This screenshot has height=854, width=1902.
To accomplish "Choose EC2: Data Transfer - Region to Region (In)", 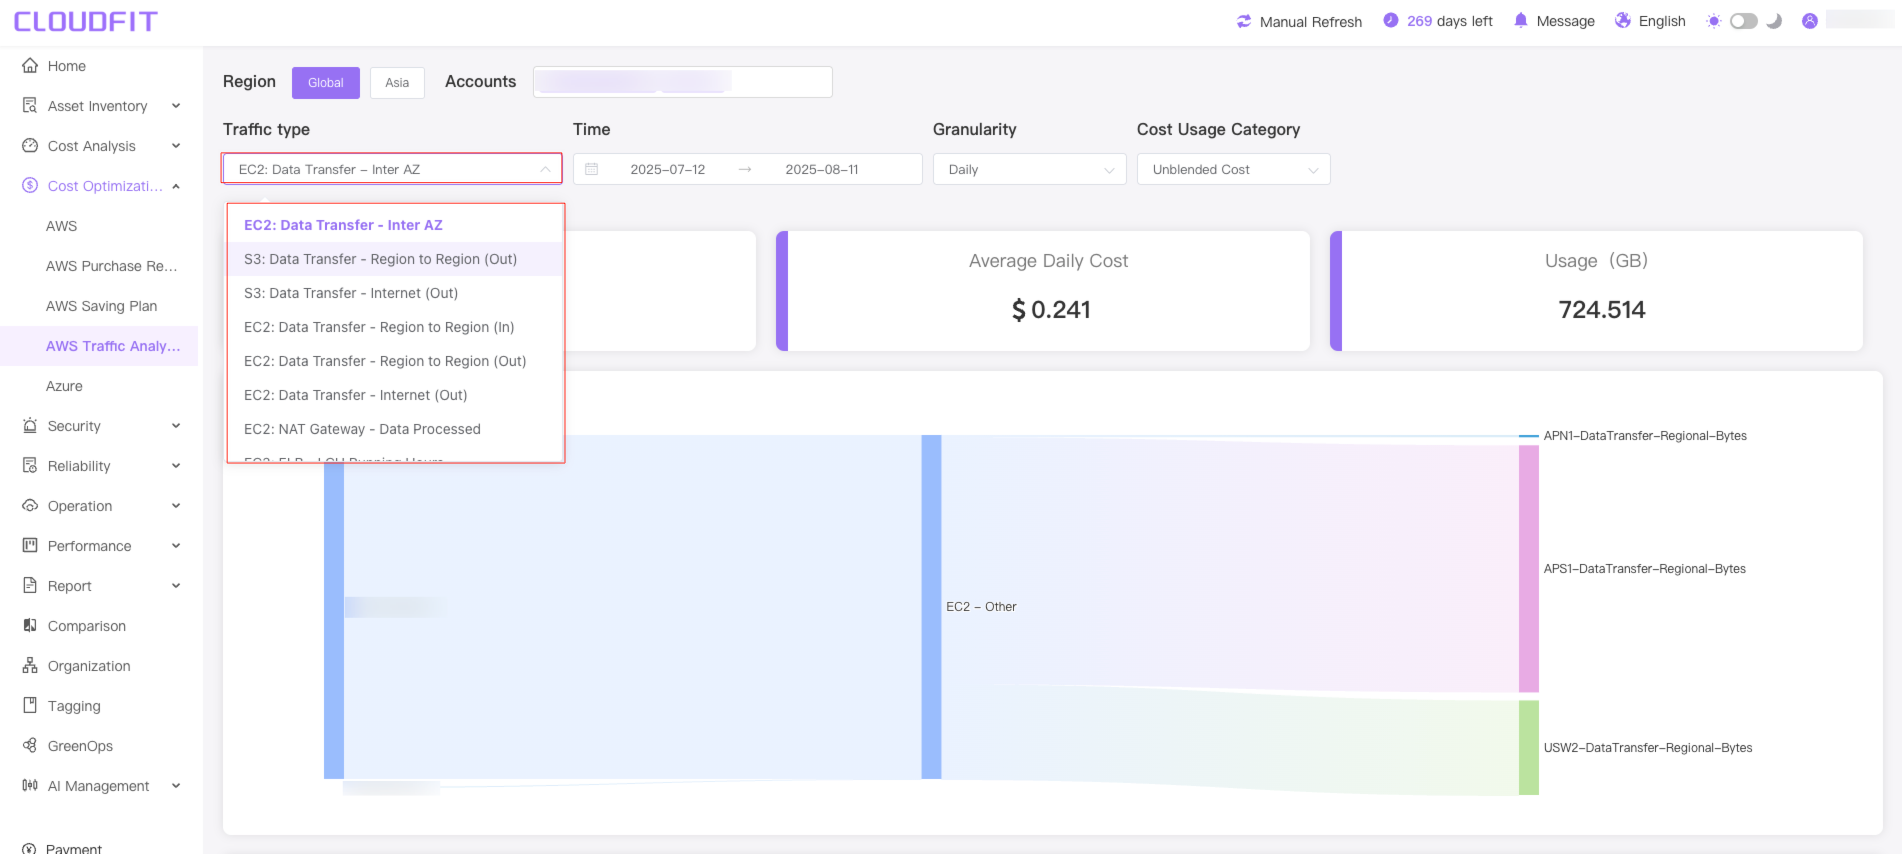I will click(x=396, y=327).
